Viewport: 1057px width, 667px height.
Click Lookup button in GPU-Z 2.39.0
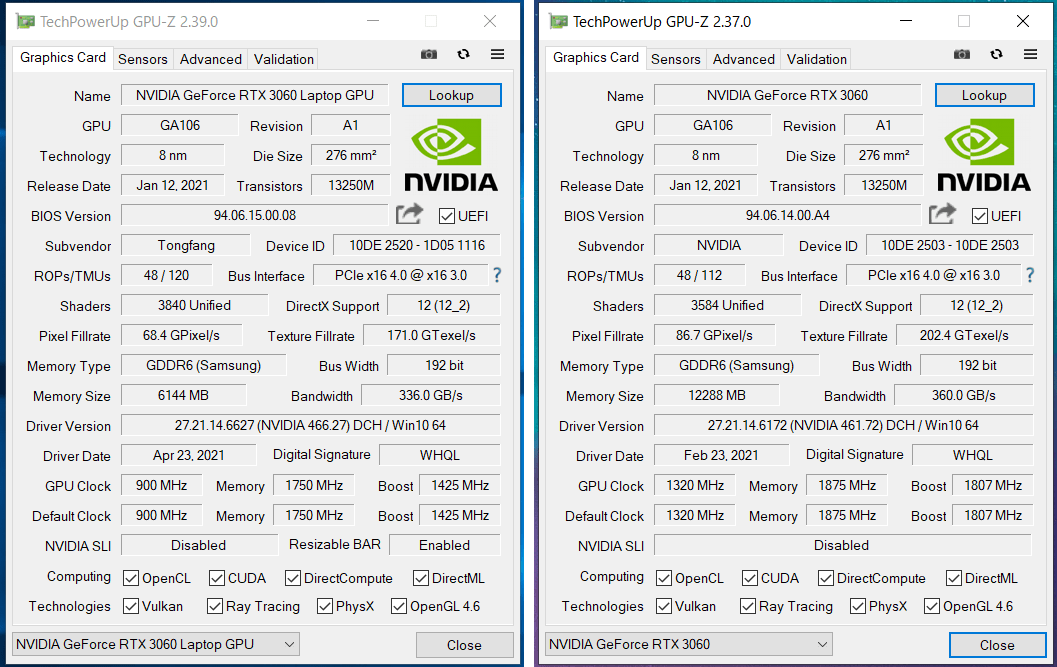pyautogui.click(x=452, y=95)
